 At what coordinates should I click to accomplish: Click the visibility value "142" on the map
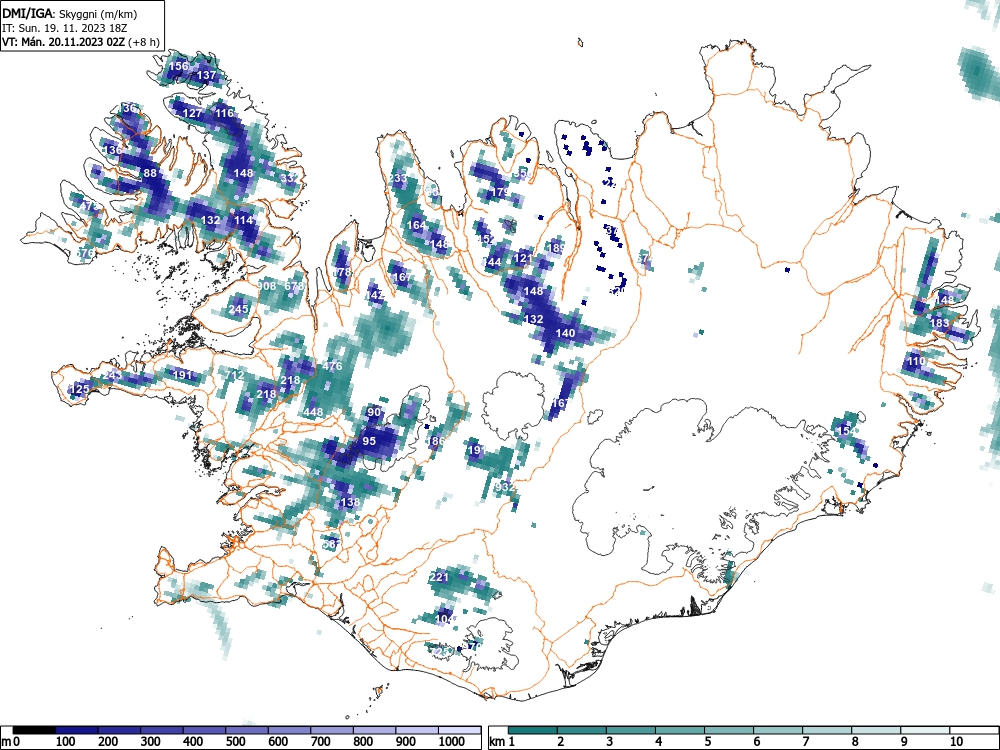pos(374,295)
